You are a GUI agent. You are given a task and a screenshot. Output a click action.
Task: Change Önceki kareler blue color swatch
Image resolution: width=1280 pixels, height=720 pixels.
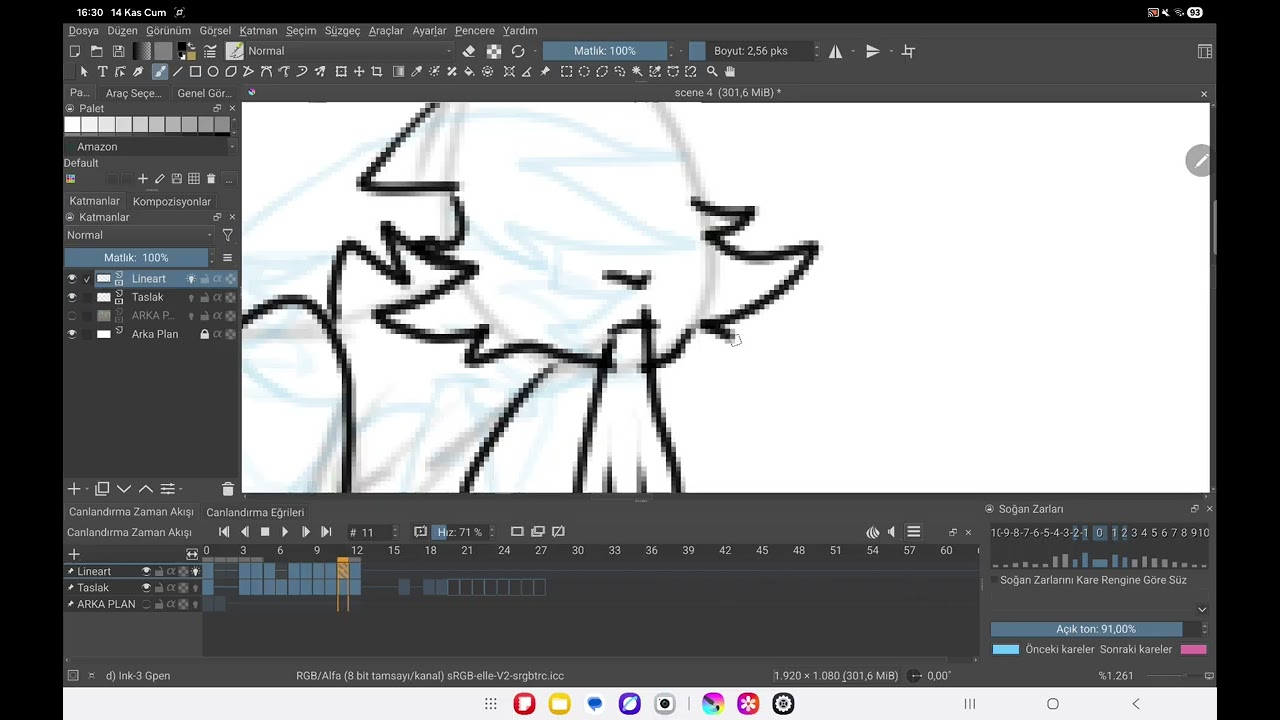[1006, 649]
